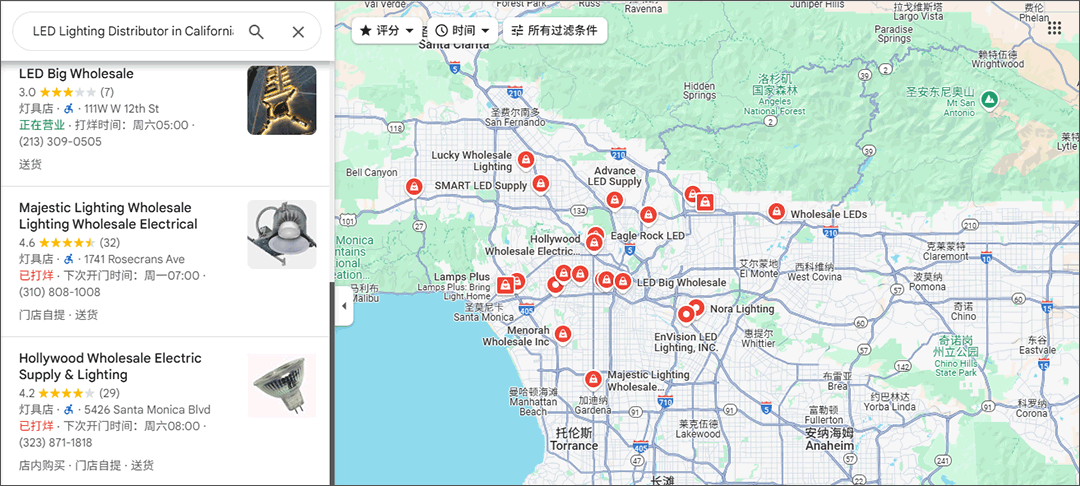Open 所有过滤条件 all filters button
This screenshot has height=486, width=1080.
[555, 31]
